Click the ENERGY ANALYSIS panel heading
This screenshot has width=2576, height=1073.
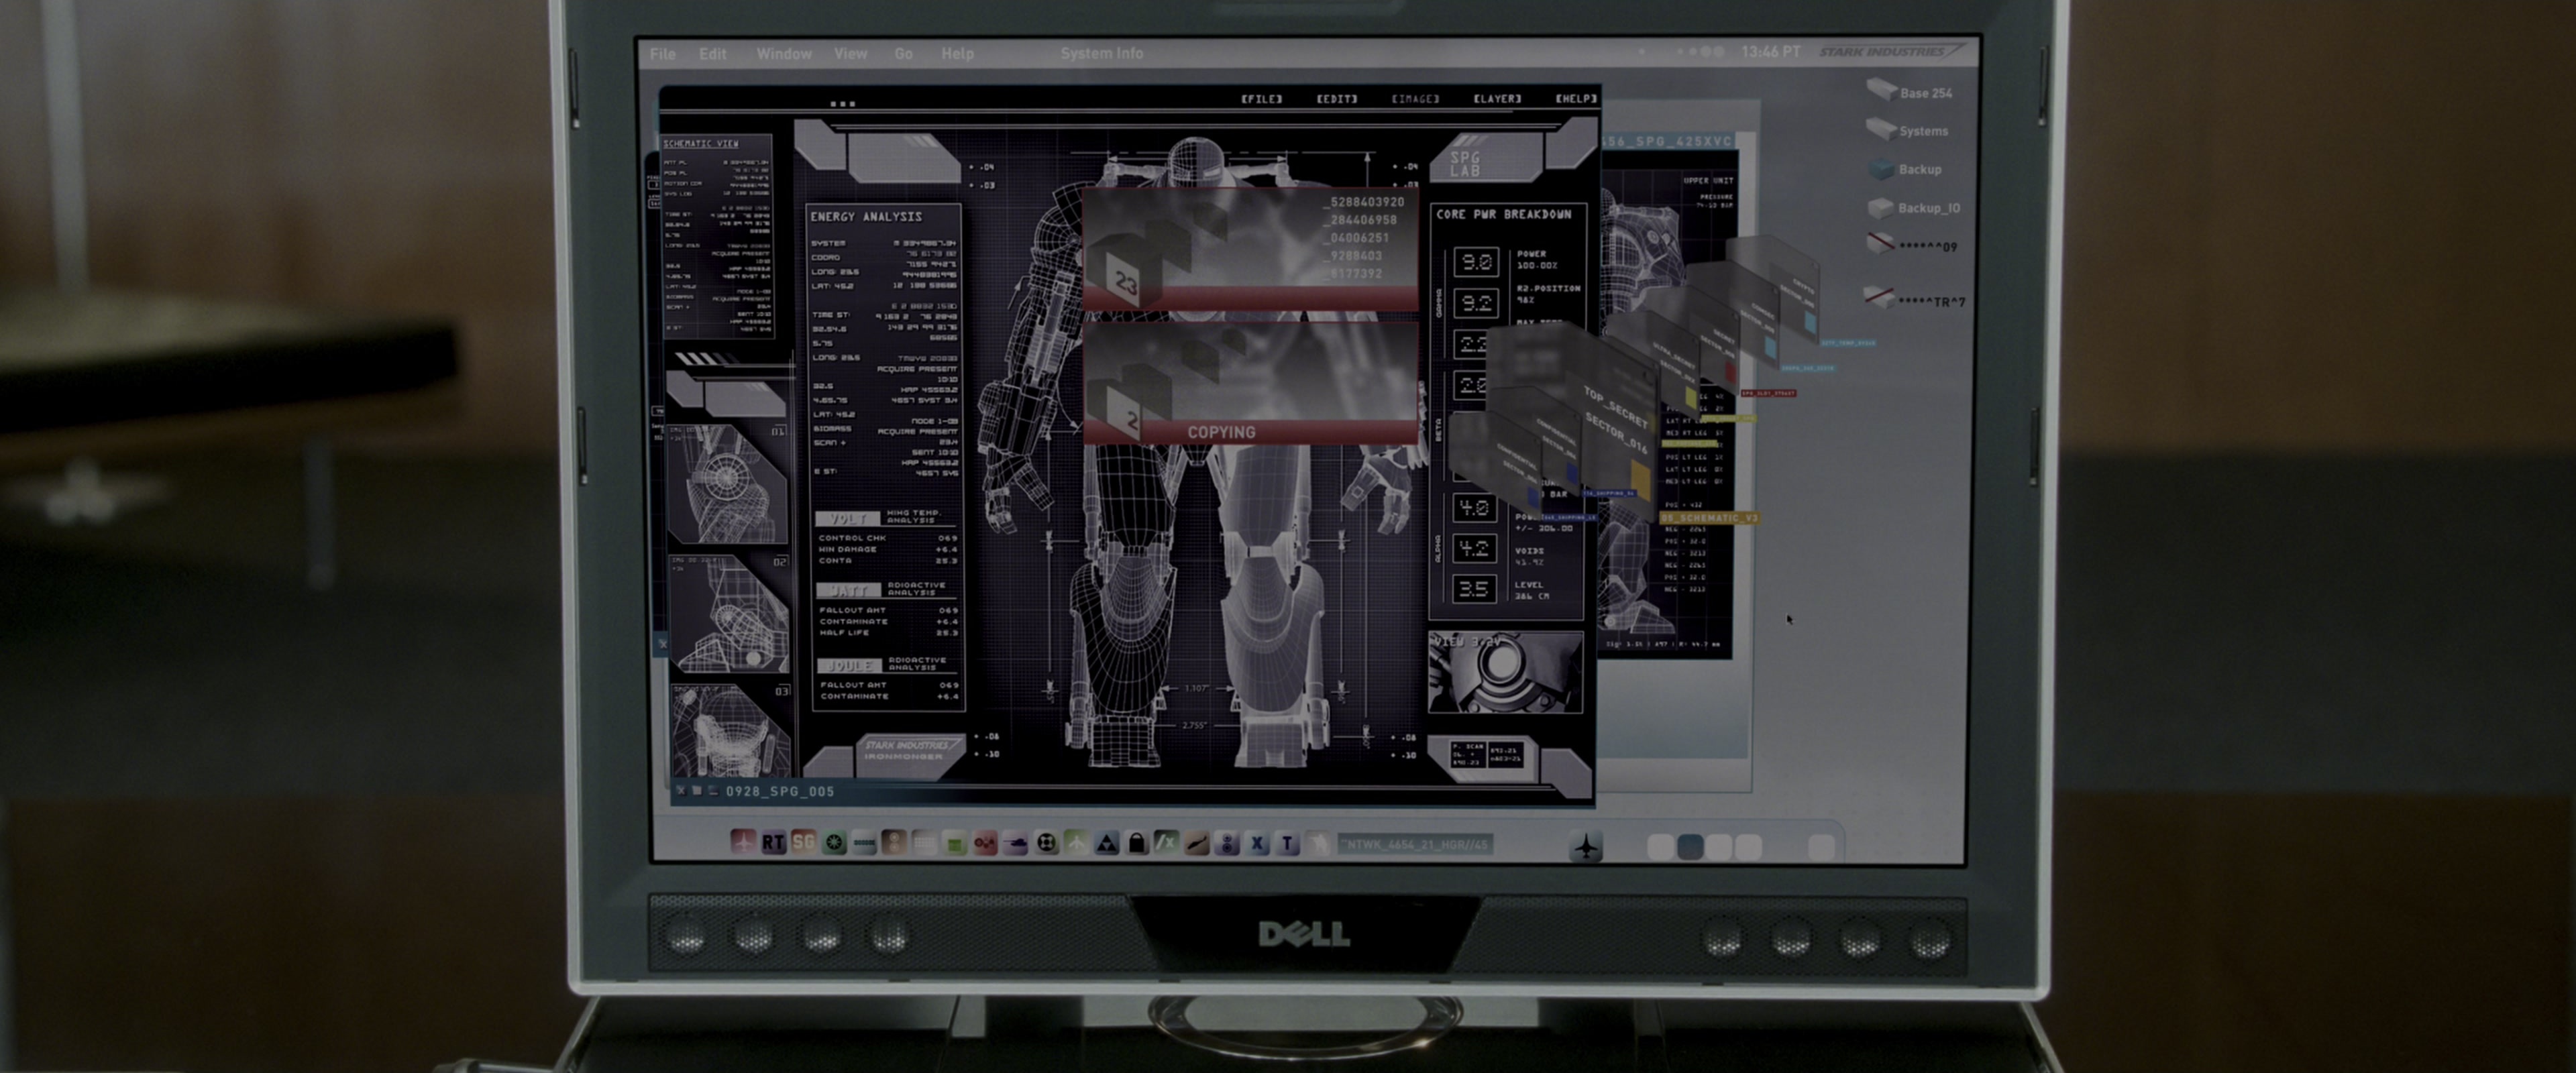pyautogui.click(x=866, y=216)
